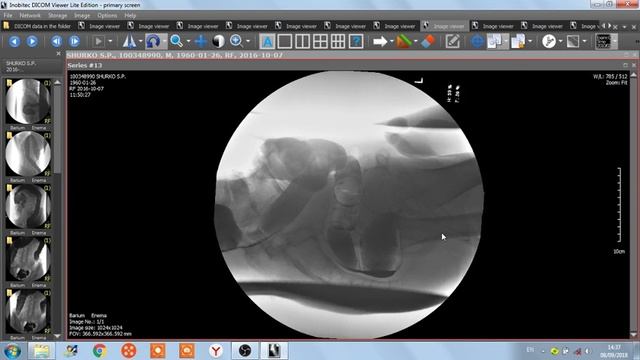Click image viewer scrollbar down arrow
This screenshot has width=640, height=360.
pyautogui.click(x=633, y=335)
